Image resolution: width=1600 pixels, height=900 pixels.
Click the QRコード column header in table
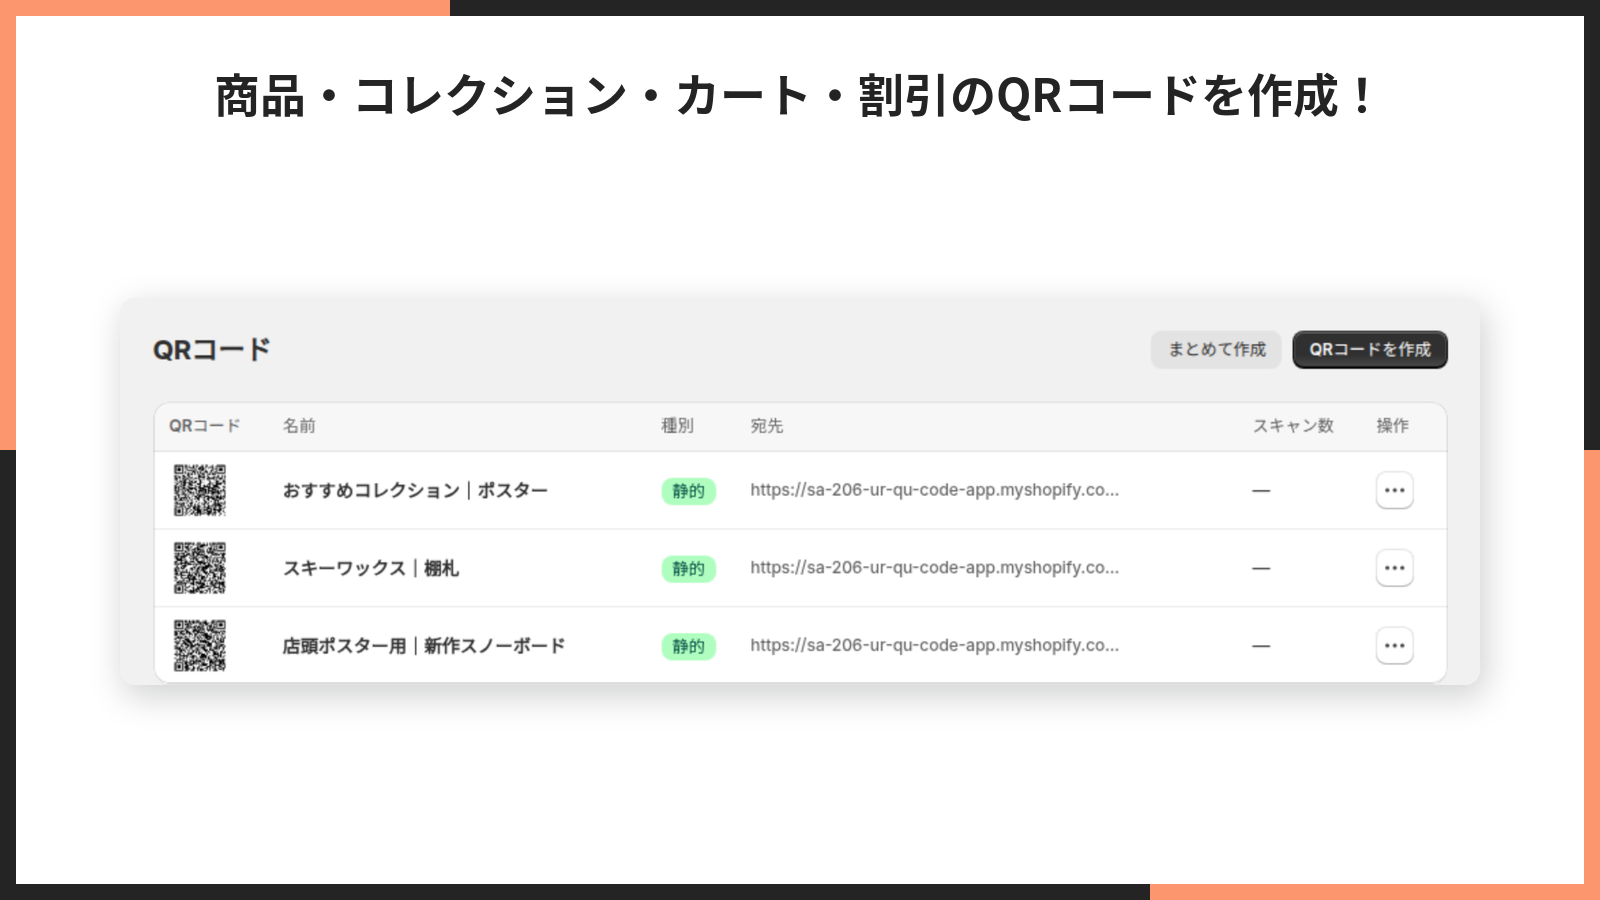click(205, 426)
